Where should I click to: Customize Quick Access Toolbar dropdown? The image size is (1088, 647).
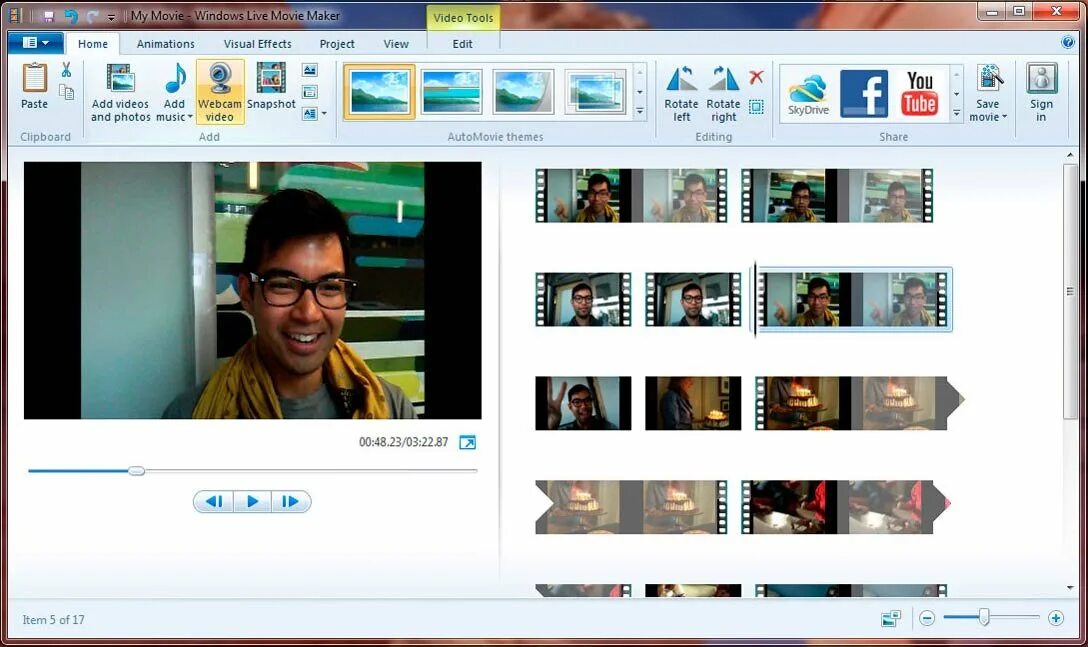pyautogui.click(x=111, y=17)
